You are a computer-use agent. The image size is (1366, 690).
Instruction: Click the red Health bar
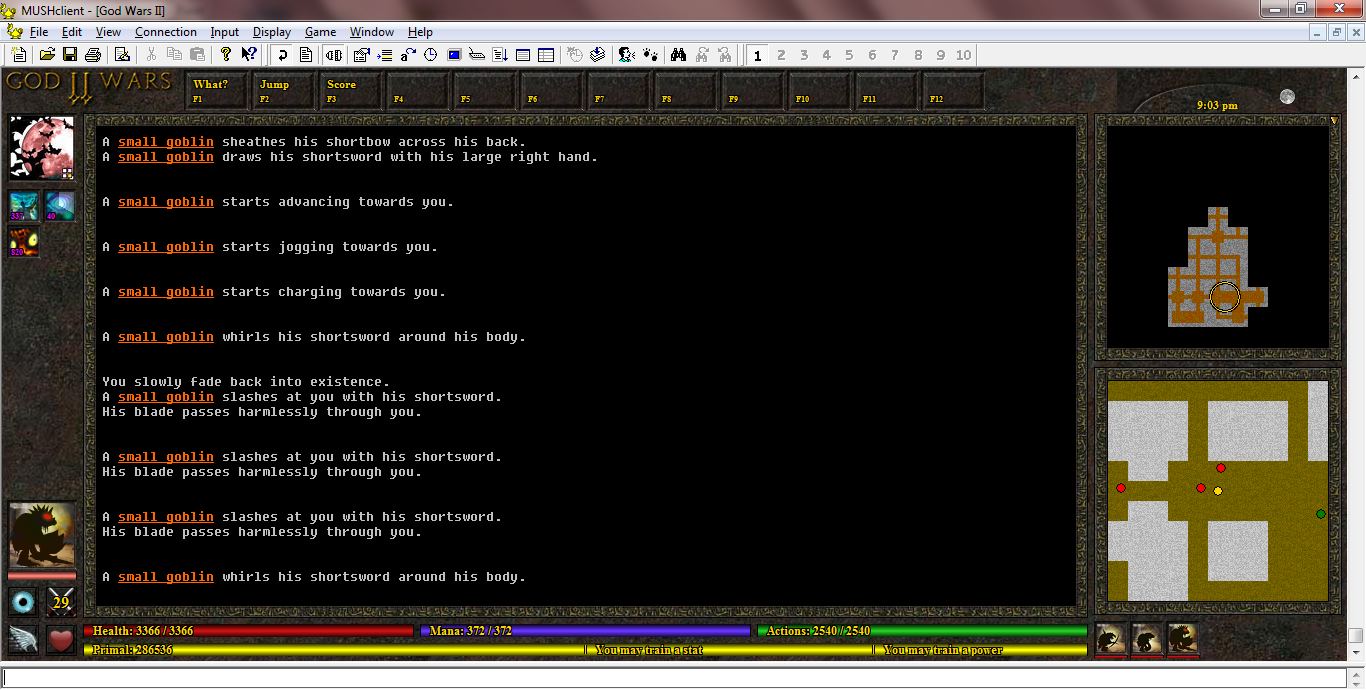coord(248,631)
